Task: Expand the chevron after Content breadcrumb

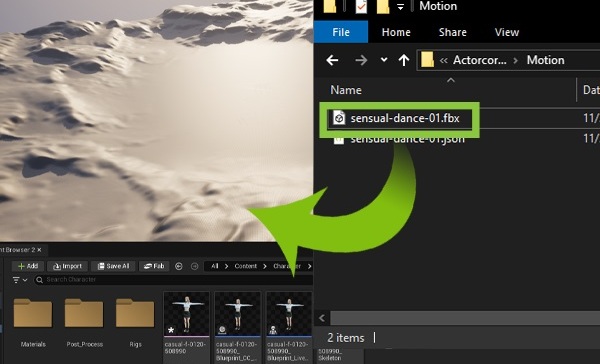Action: 265,266
